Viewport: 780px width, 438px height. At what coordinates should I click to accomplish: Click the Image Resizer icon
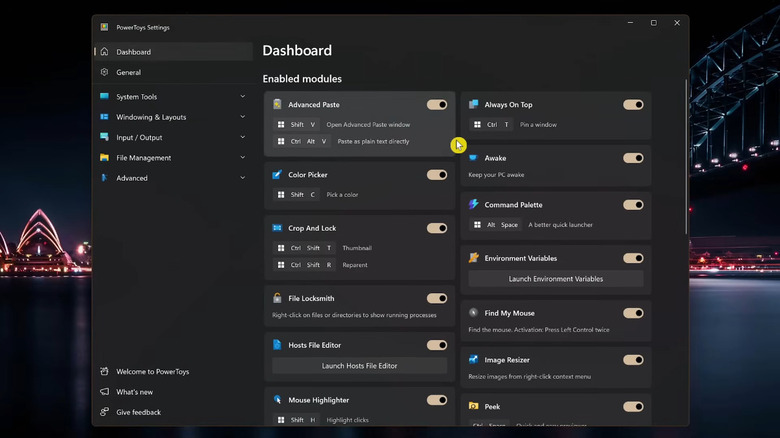[473, 359]
